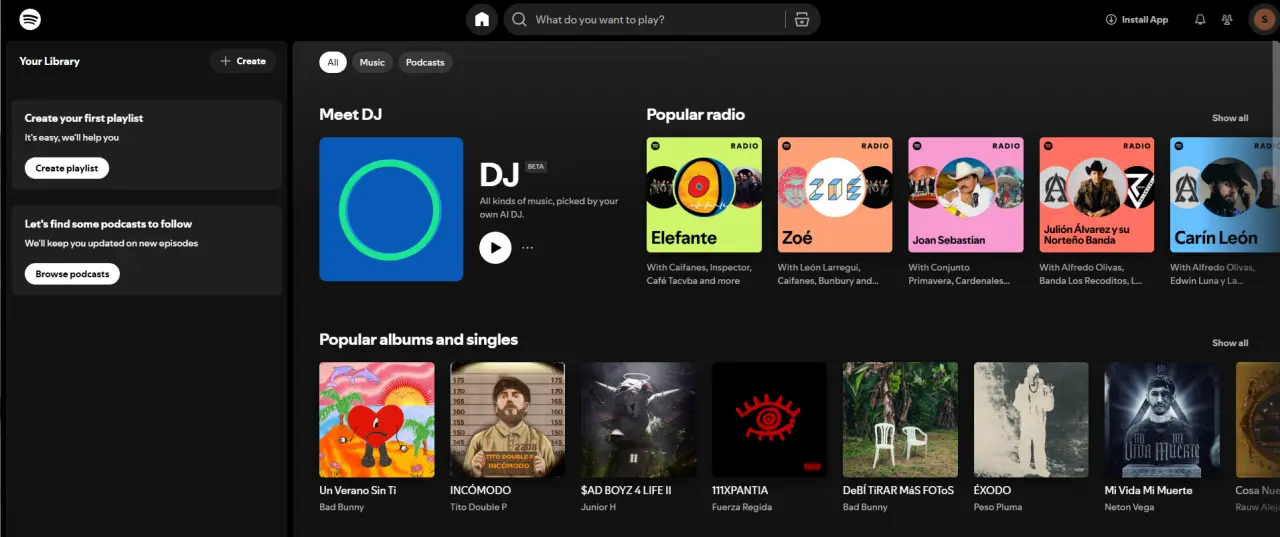Select the Music filter chip

coord(372,62)
